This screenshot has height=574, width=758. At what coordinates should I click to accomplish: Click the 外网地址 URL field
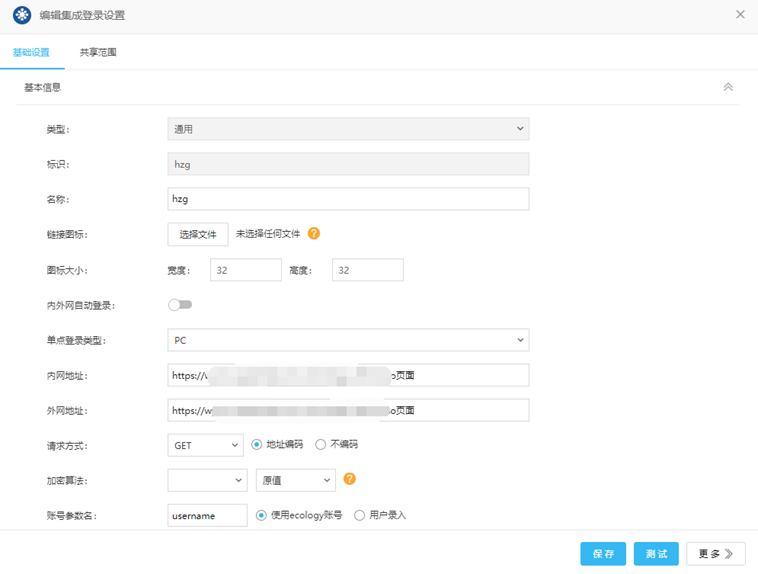point(348,410)
